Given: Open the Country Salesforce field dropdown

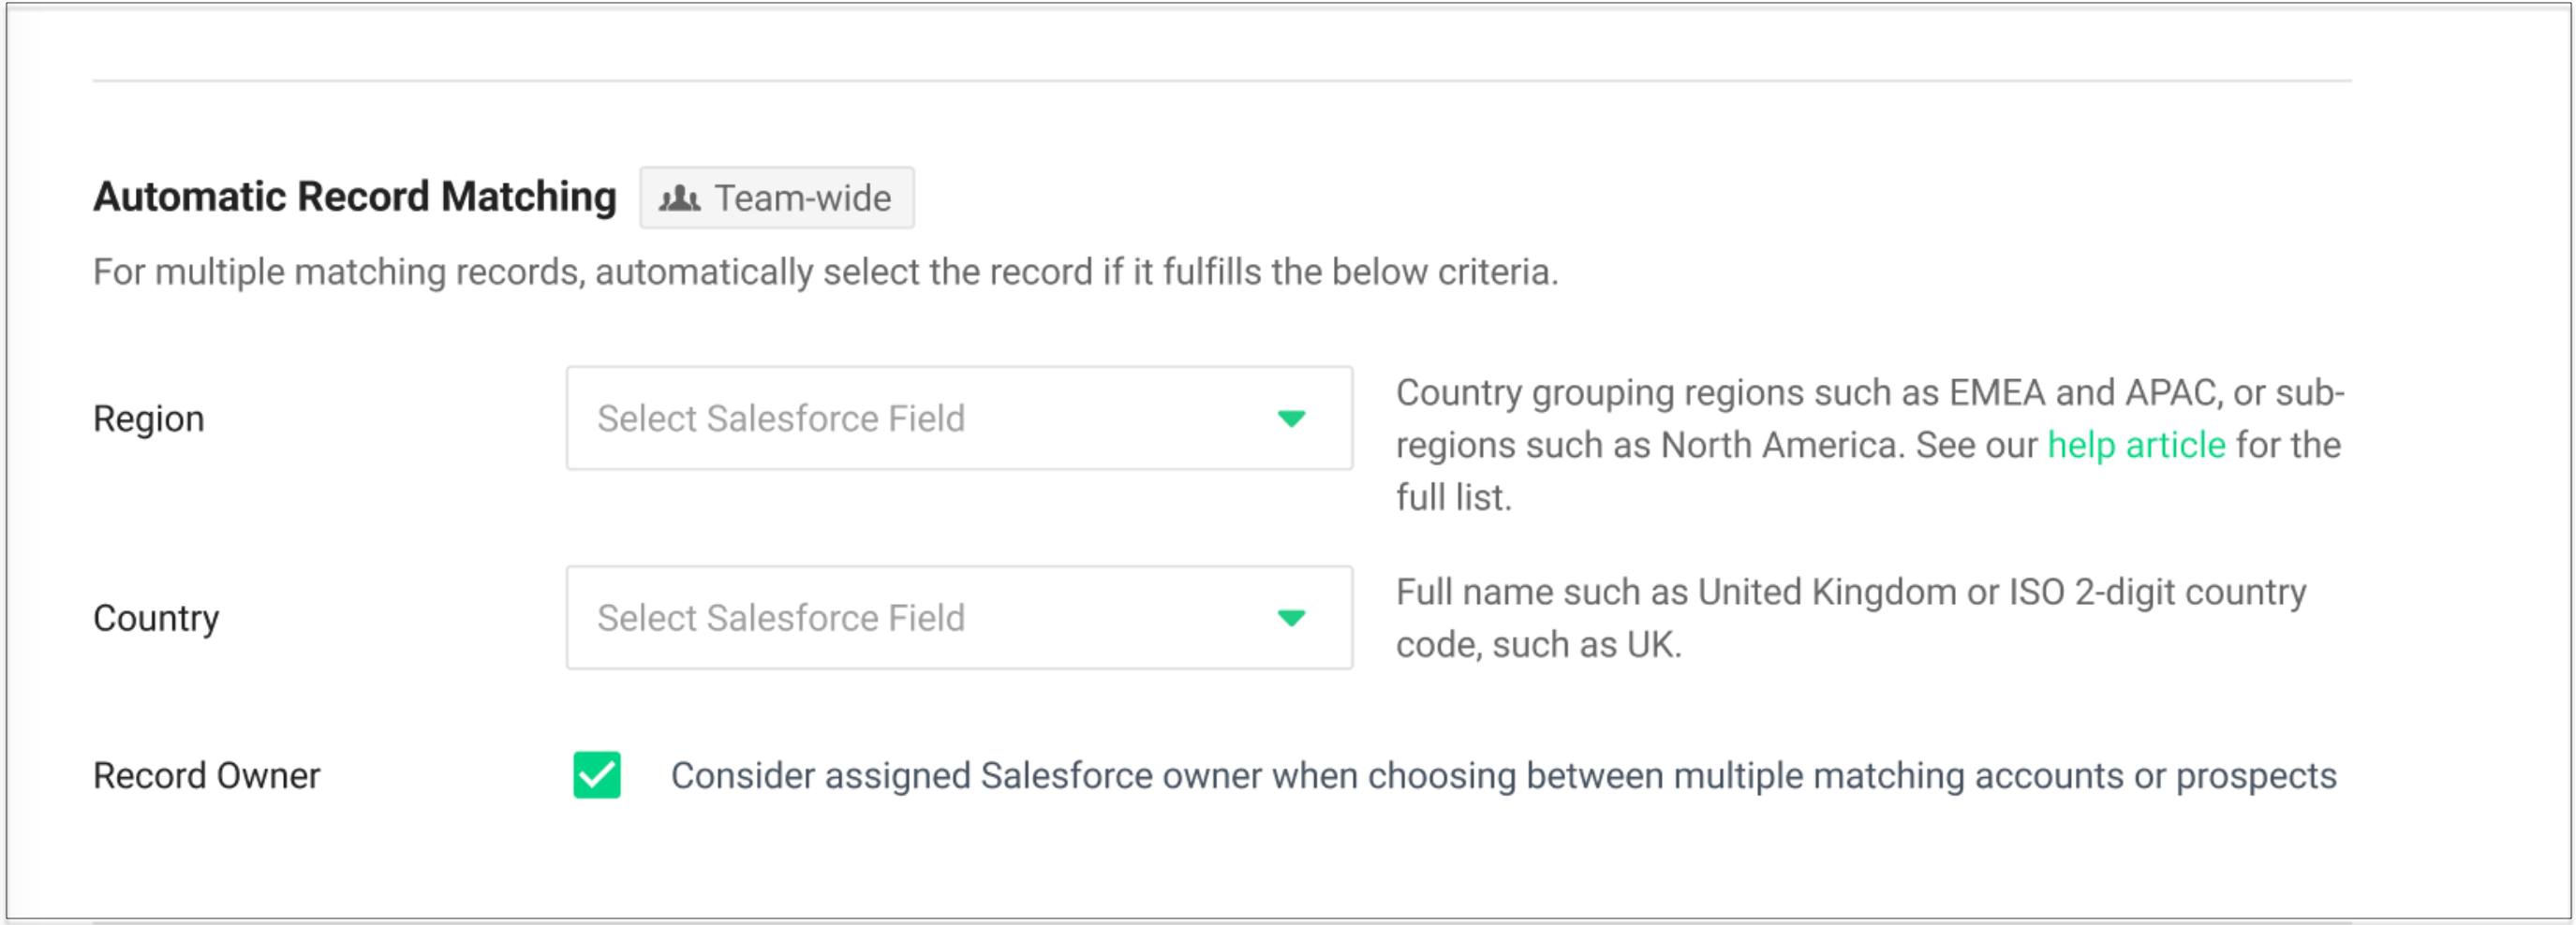Looking at the screenshot, I should (x=958, y=618).
